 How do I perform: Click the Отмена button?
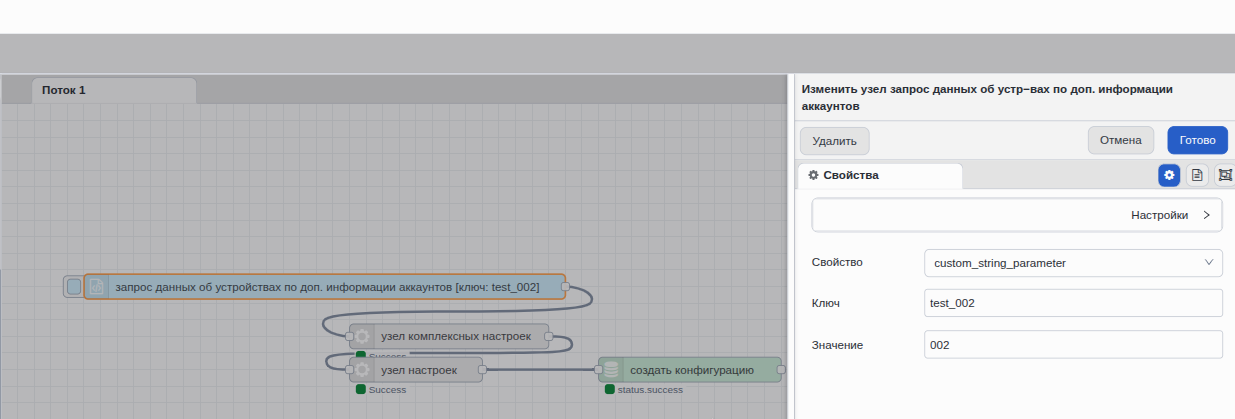1121,140
